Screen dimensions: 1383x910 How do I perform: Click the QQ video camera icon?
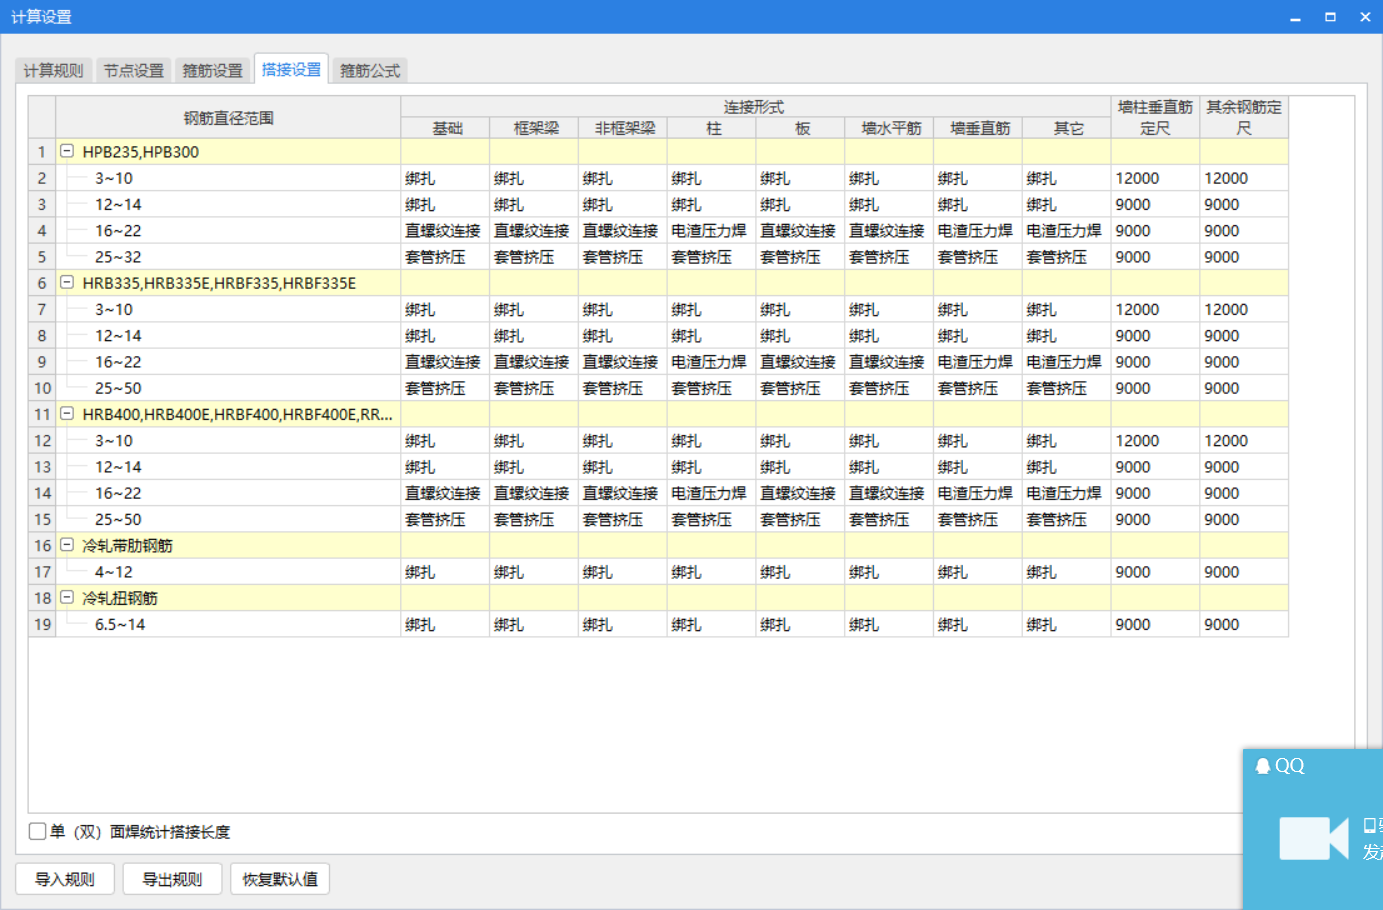[x=1314, y=838]
